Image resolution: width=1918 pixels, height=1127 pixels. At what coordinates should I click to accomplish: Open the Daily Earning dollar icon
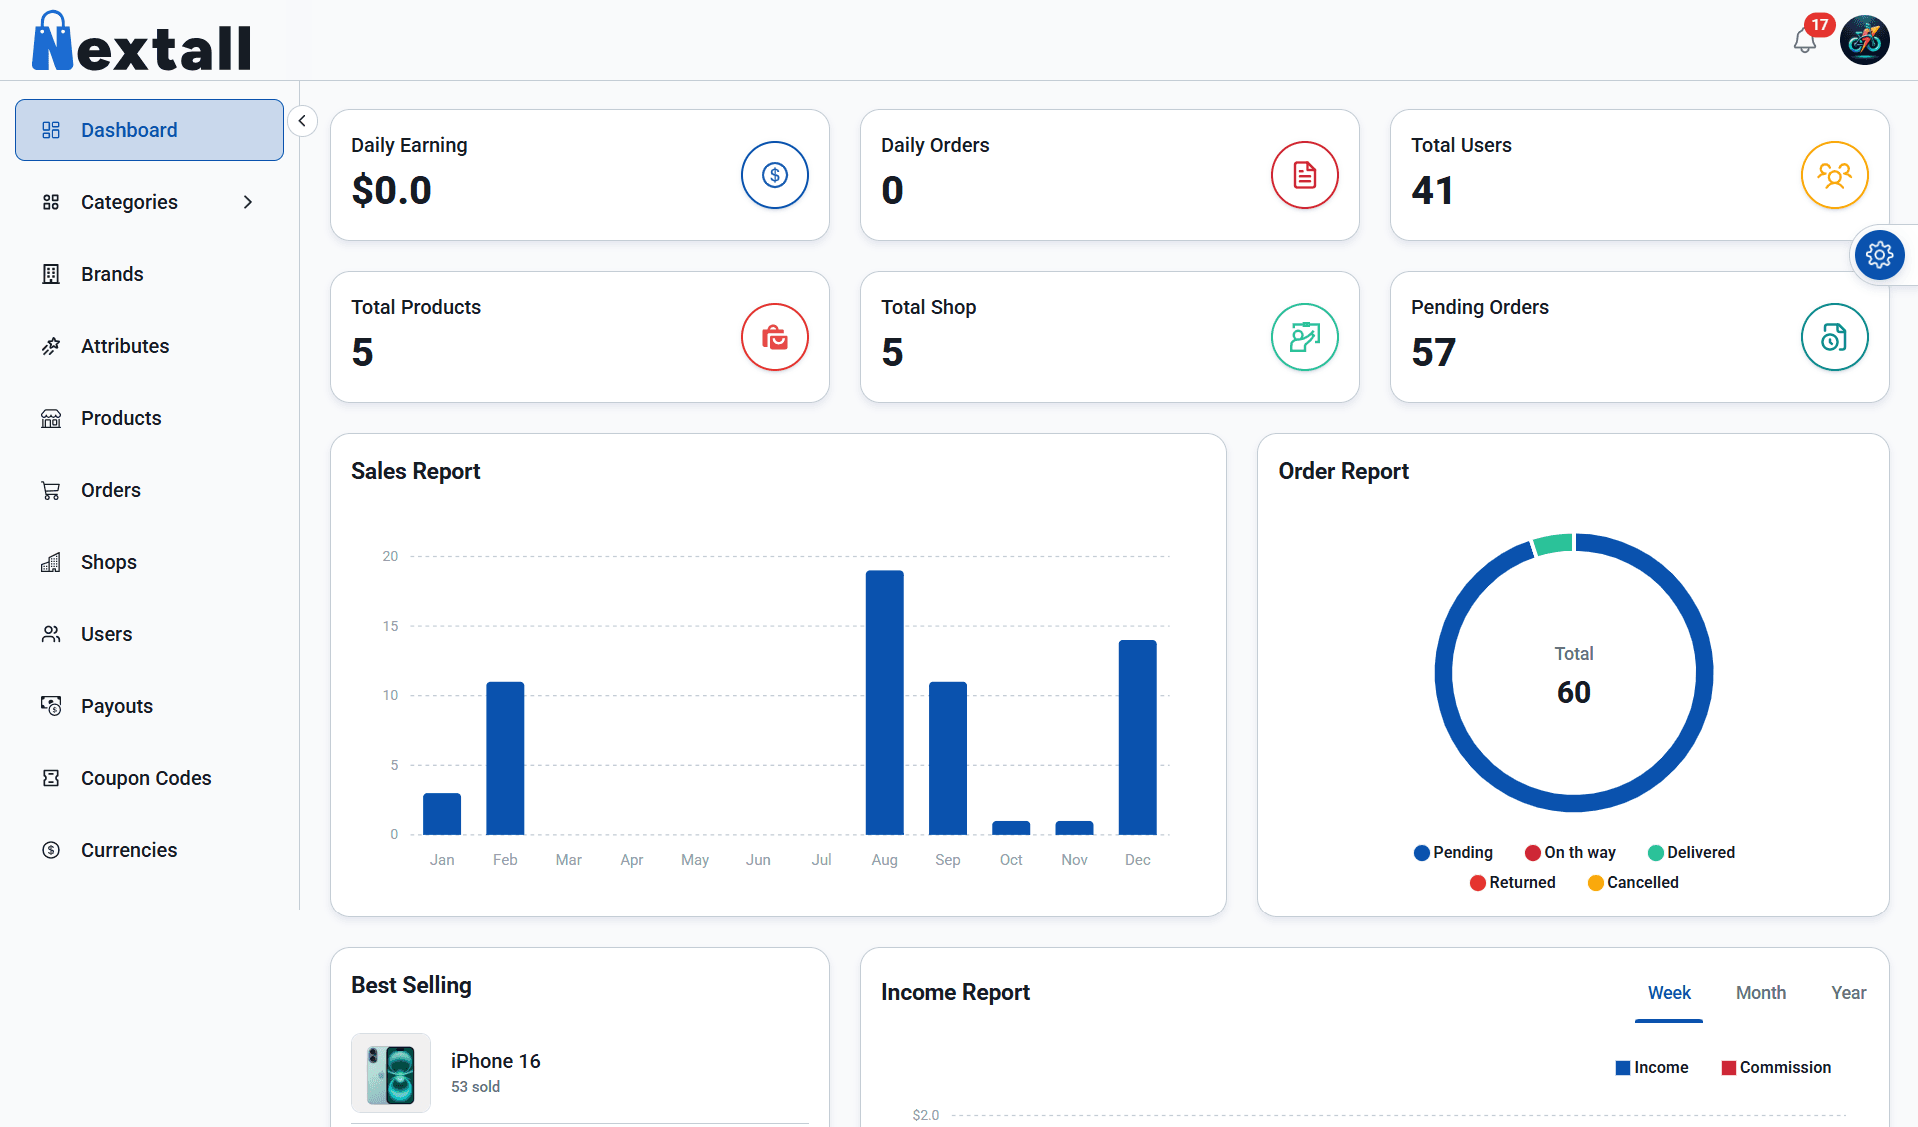point(774,175)
